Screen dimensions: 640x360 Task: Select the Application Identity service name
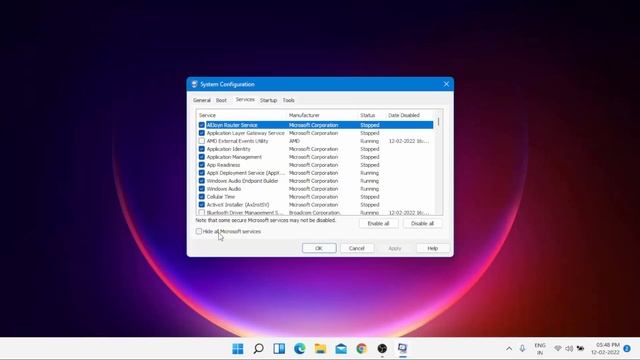[x=229, y=149]
